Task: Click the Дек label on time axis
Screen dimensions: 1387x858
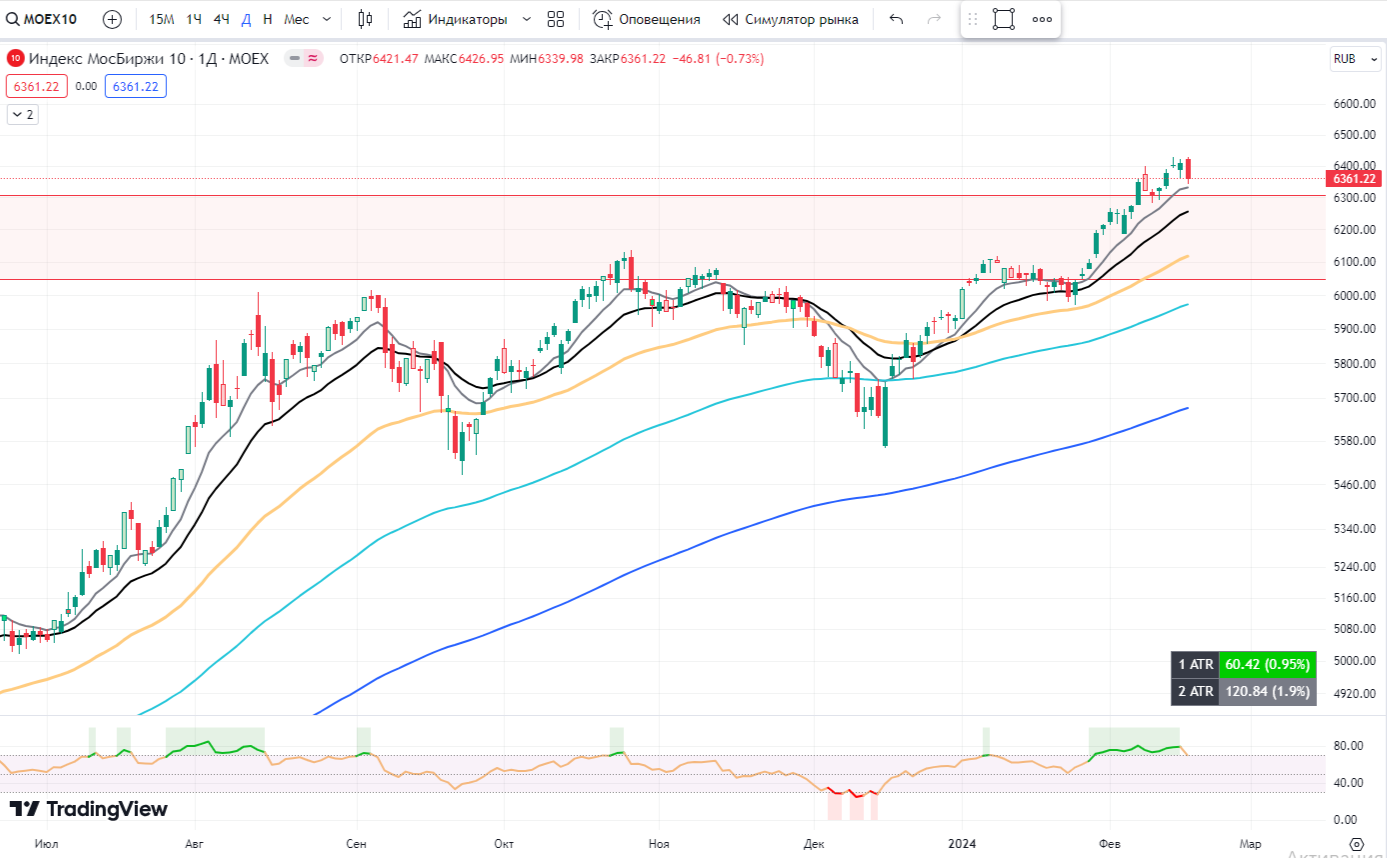Action: click(x=813, y=844)
